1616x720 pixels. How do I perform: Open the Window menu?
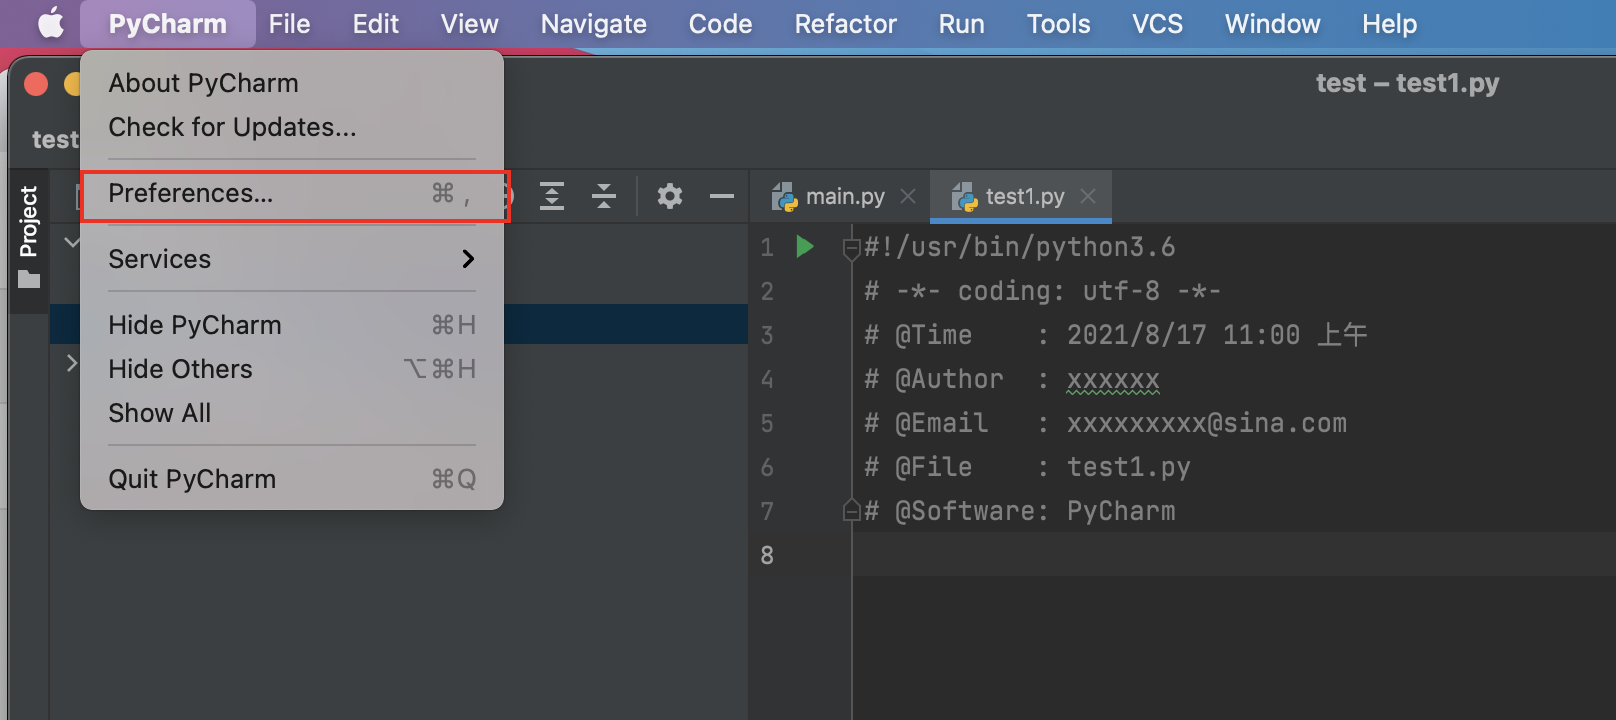(x=1272, y=24)
